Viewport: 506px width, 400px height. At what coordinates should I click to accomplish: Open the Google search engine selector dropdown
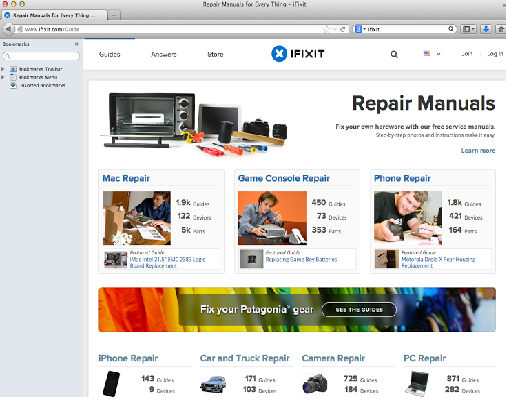point(360,29)
